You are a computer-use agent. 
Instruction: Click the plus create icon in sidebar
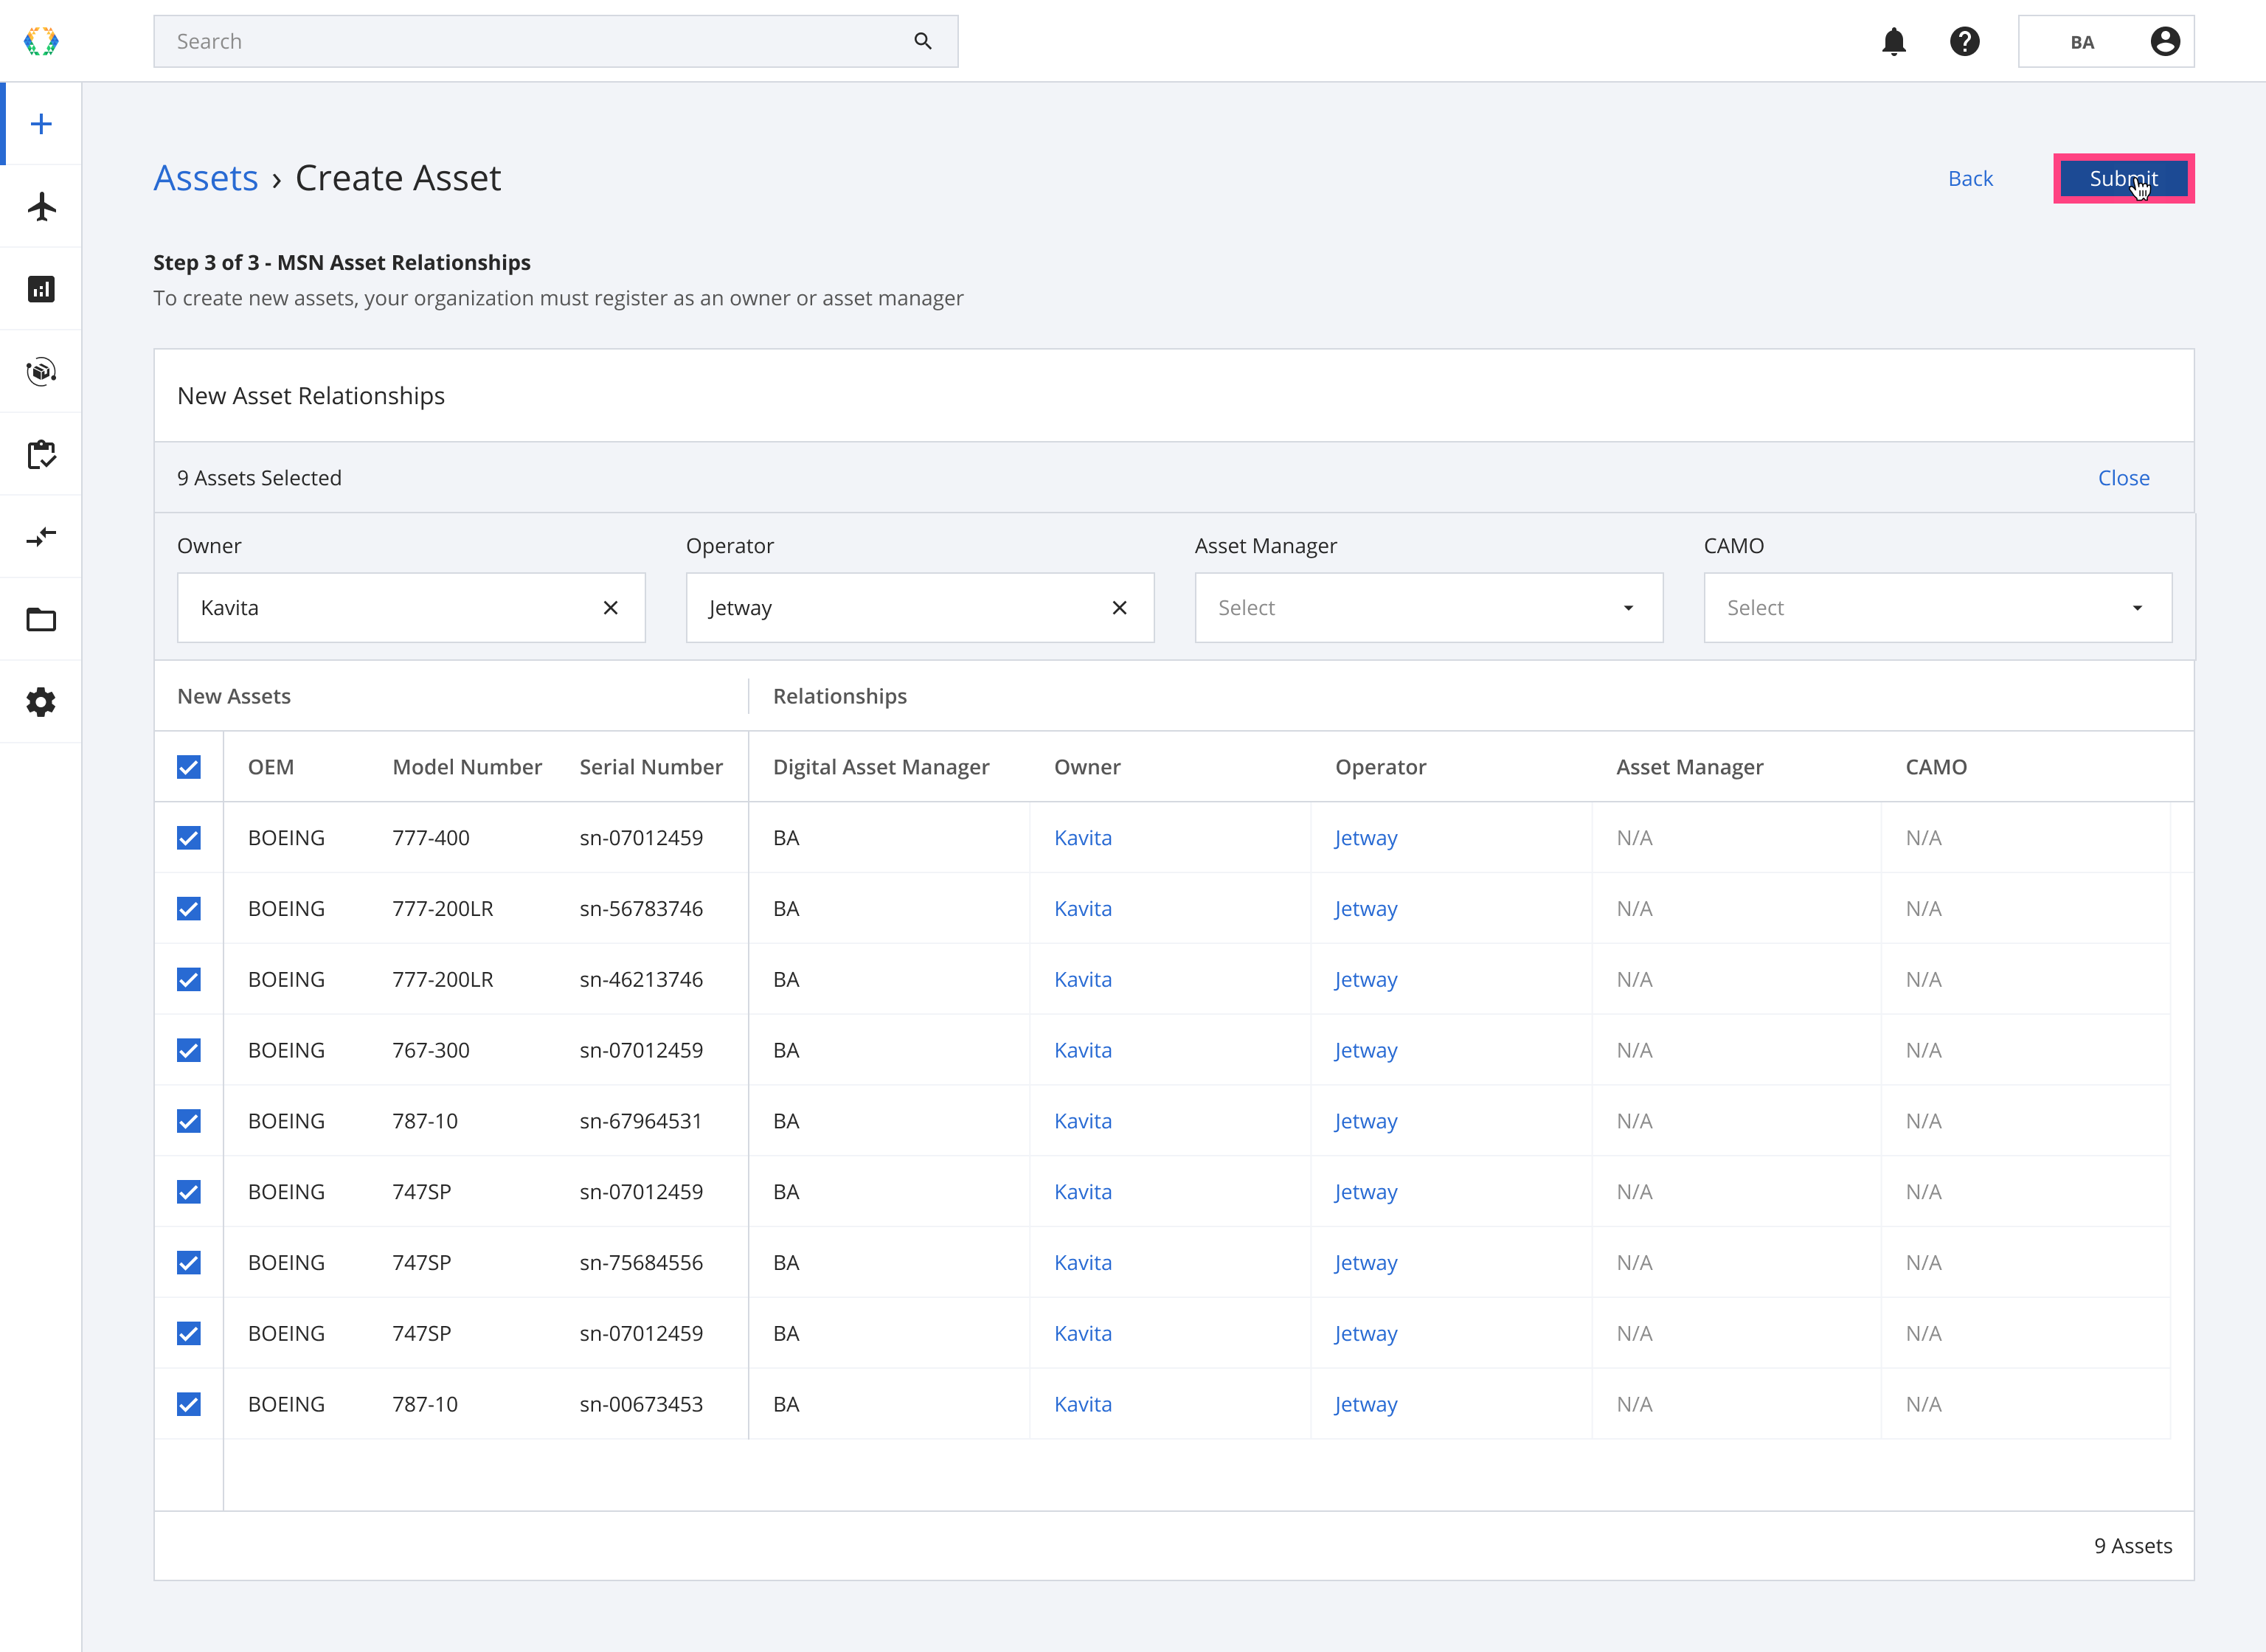(41, 124)
